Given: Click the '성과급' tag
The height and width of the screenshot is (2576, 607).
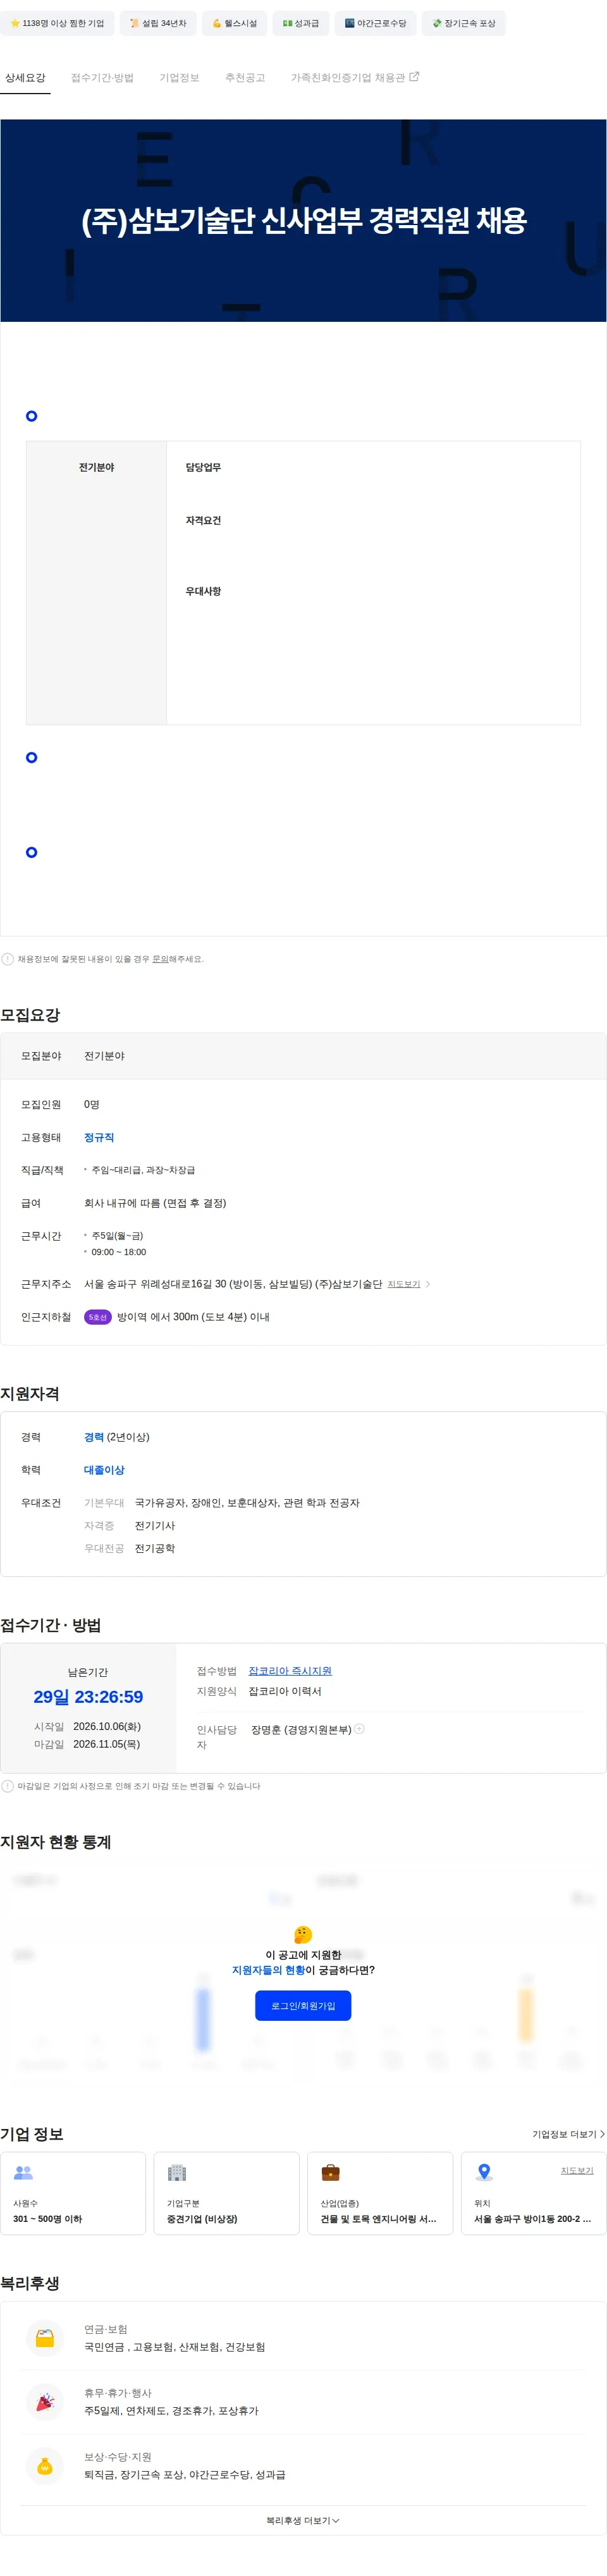Looking at the screenshot, I should pos(300,23).
